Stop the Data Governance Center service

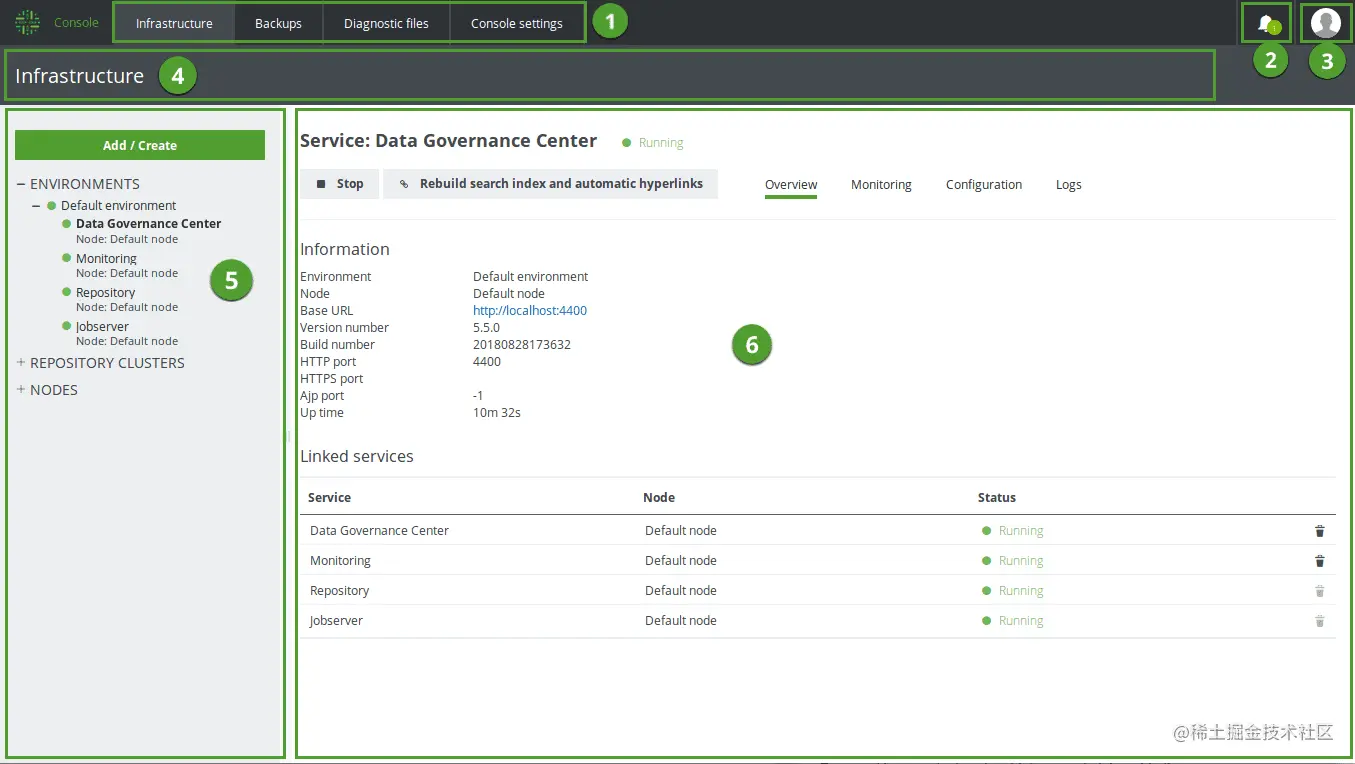(339, 184)
